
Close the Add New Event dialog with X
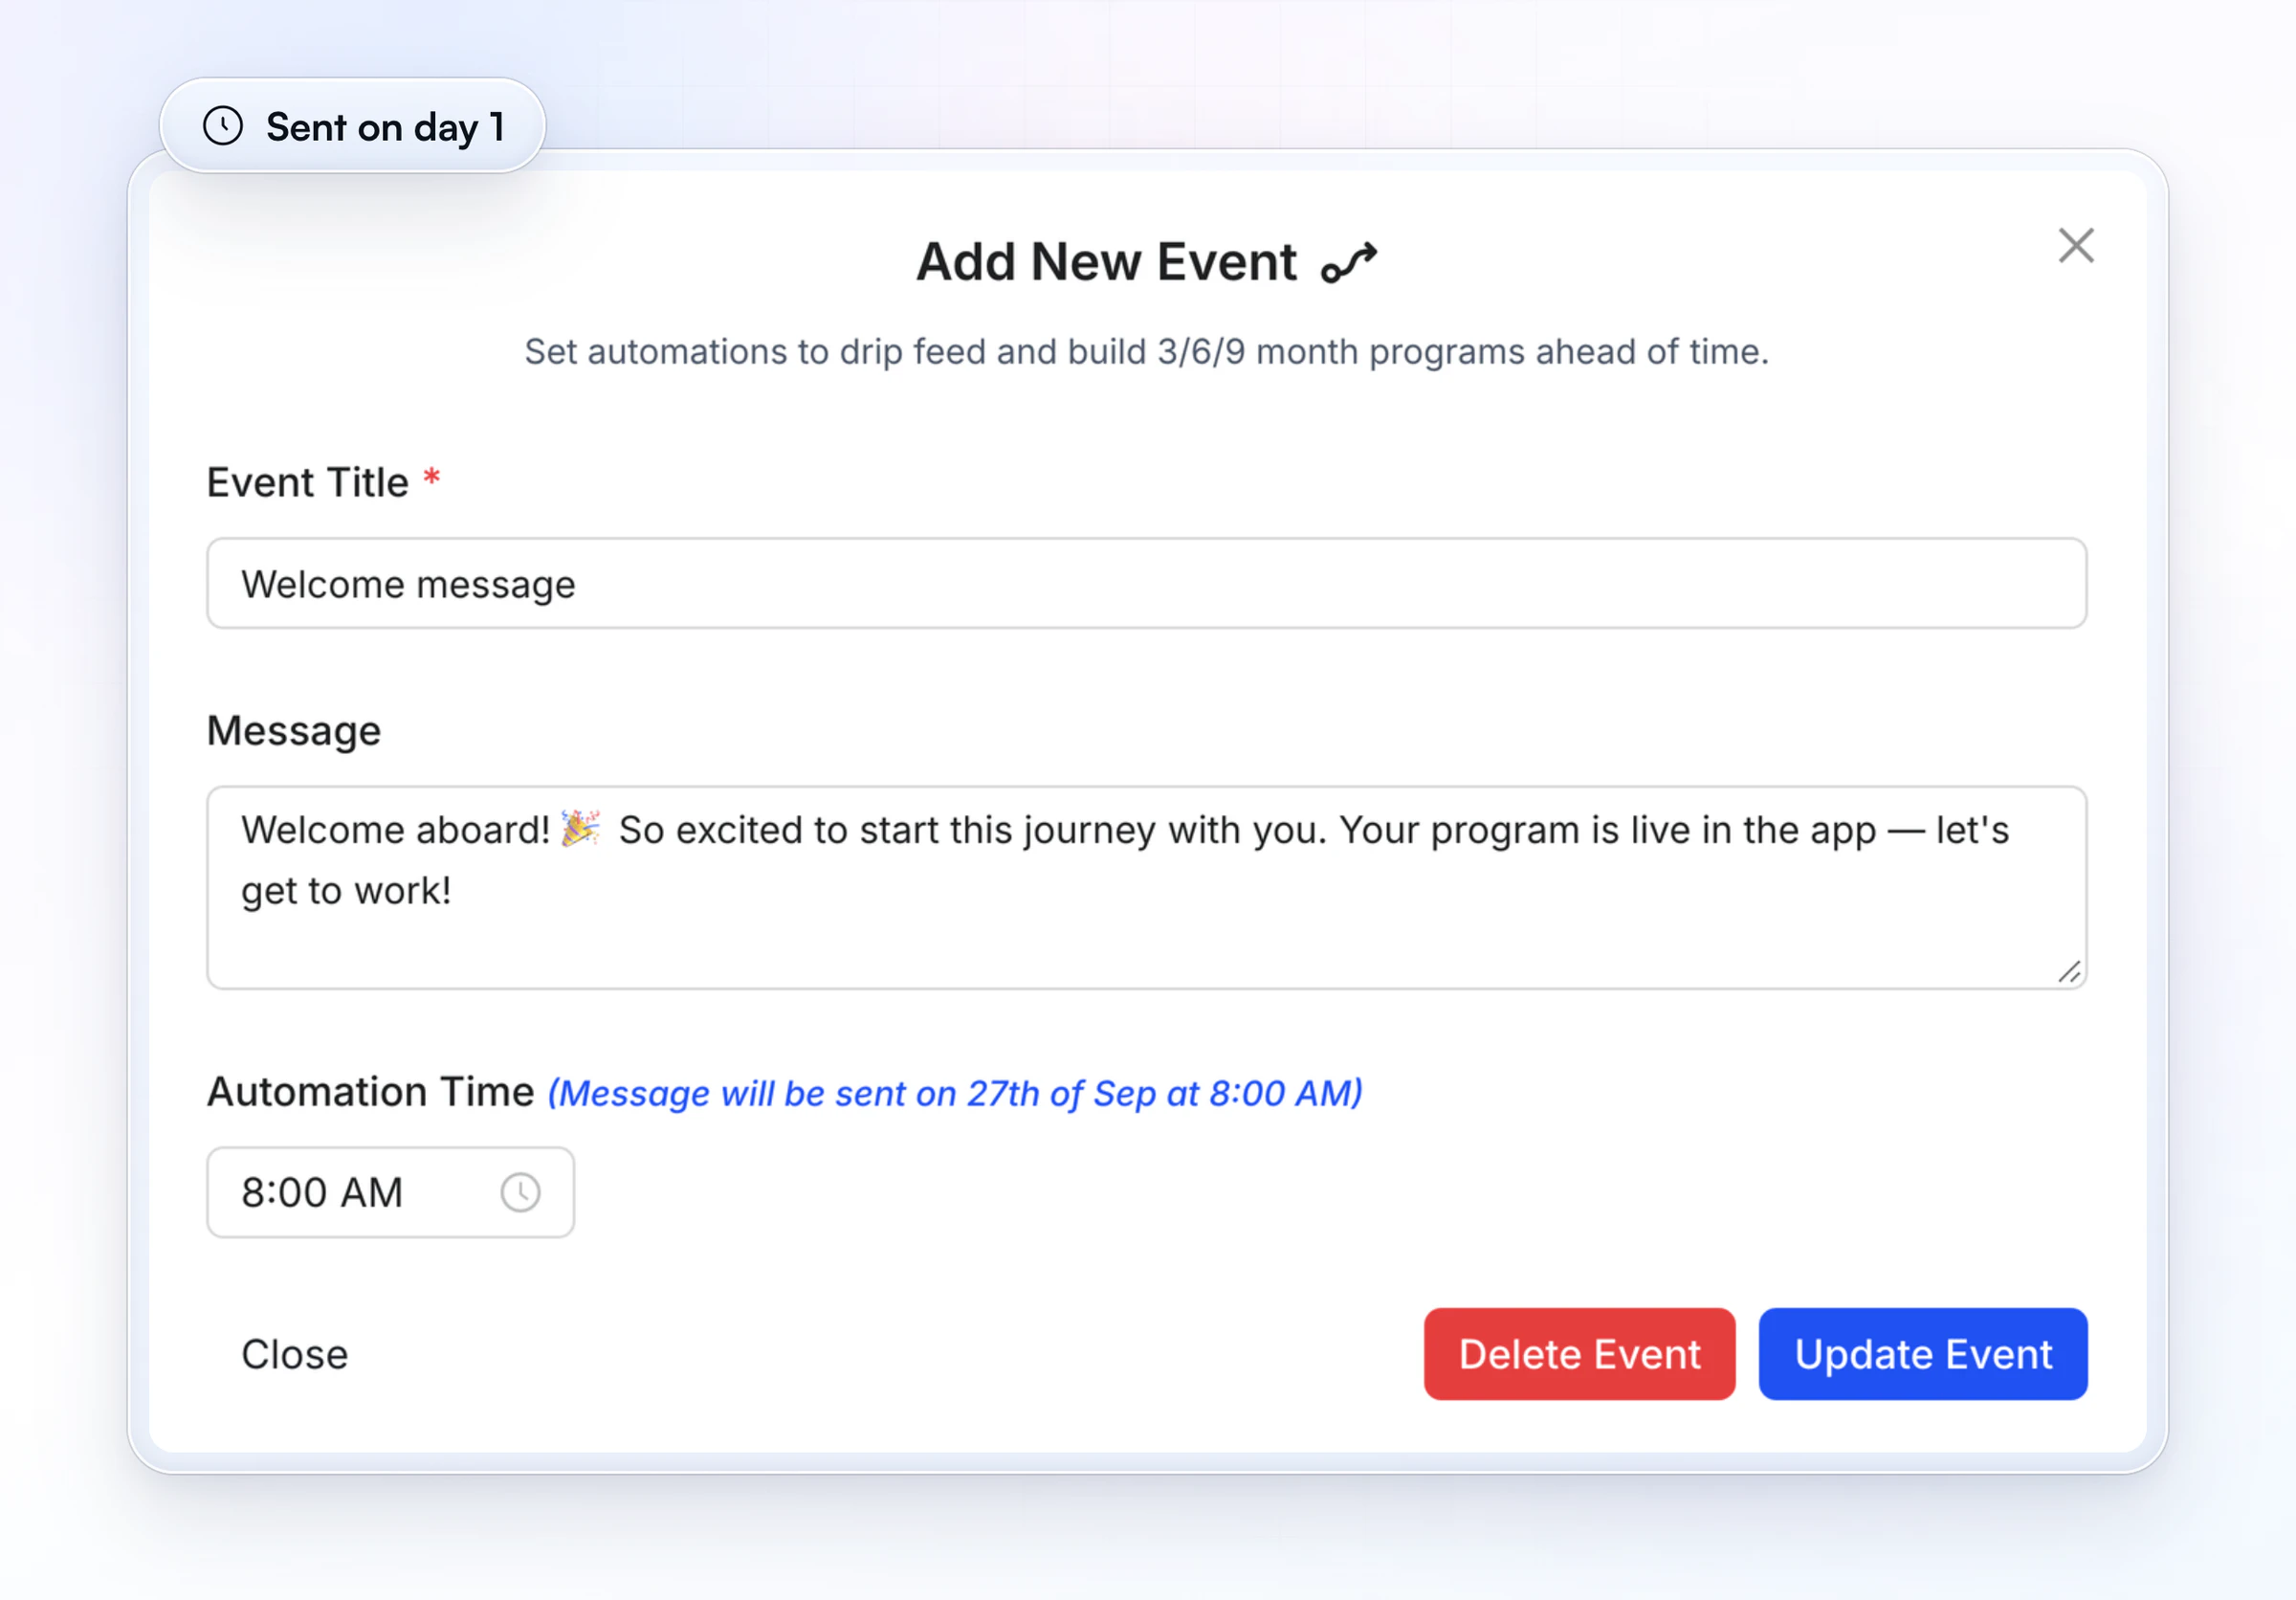click(2075, 245)
